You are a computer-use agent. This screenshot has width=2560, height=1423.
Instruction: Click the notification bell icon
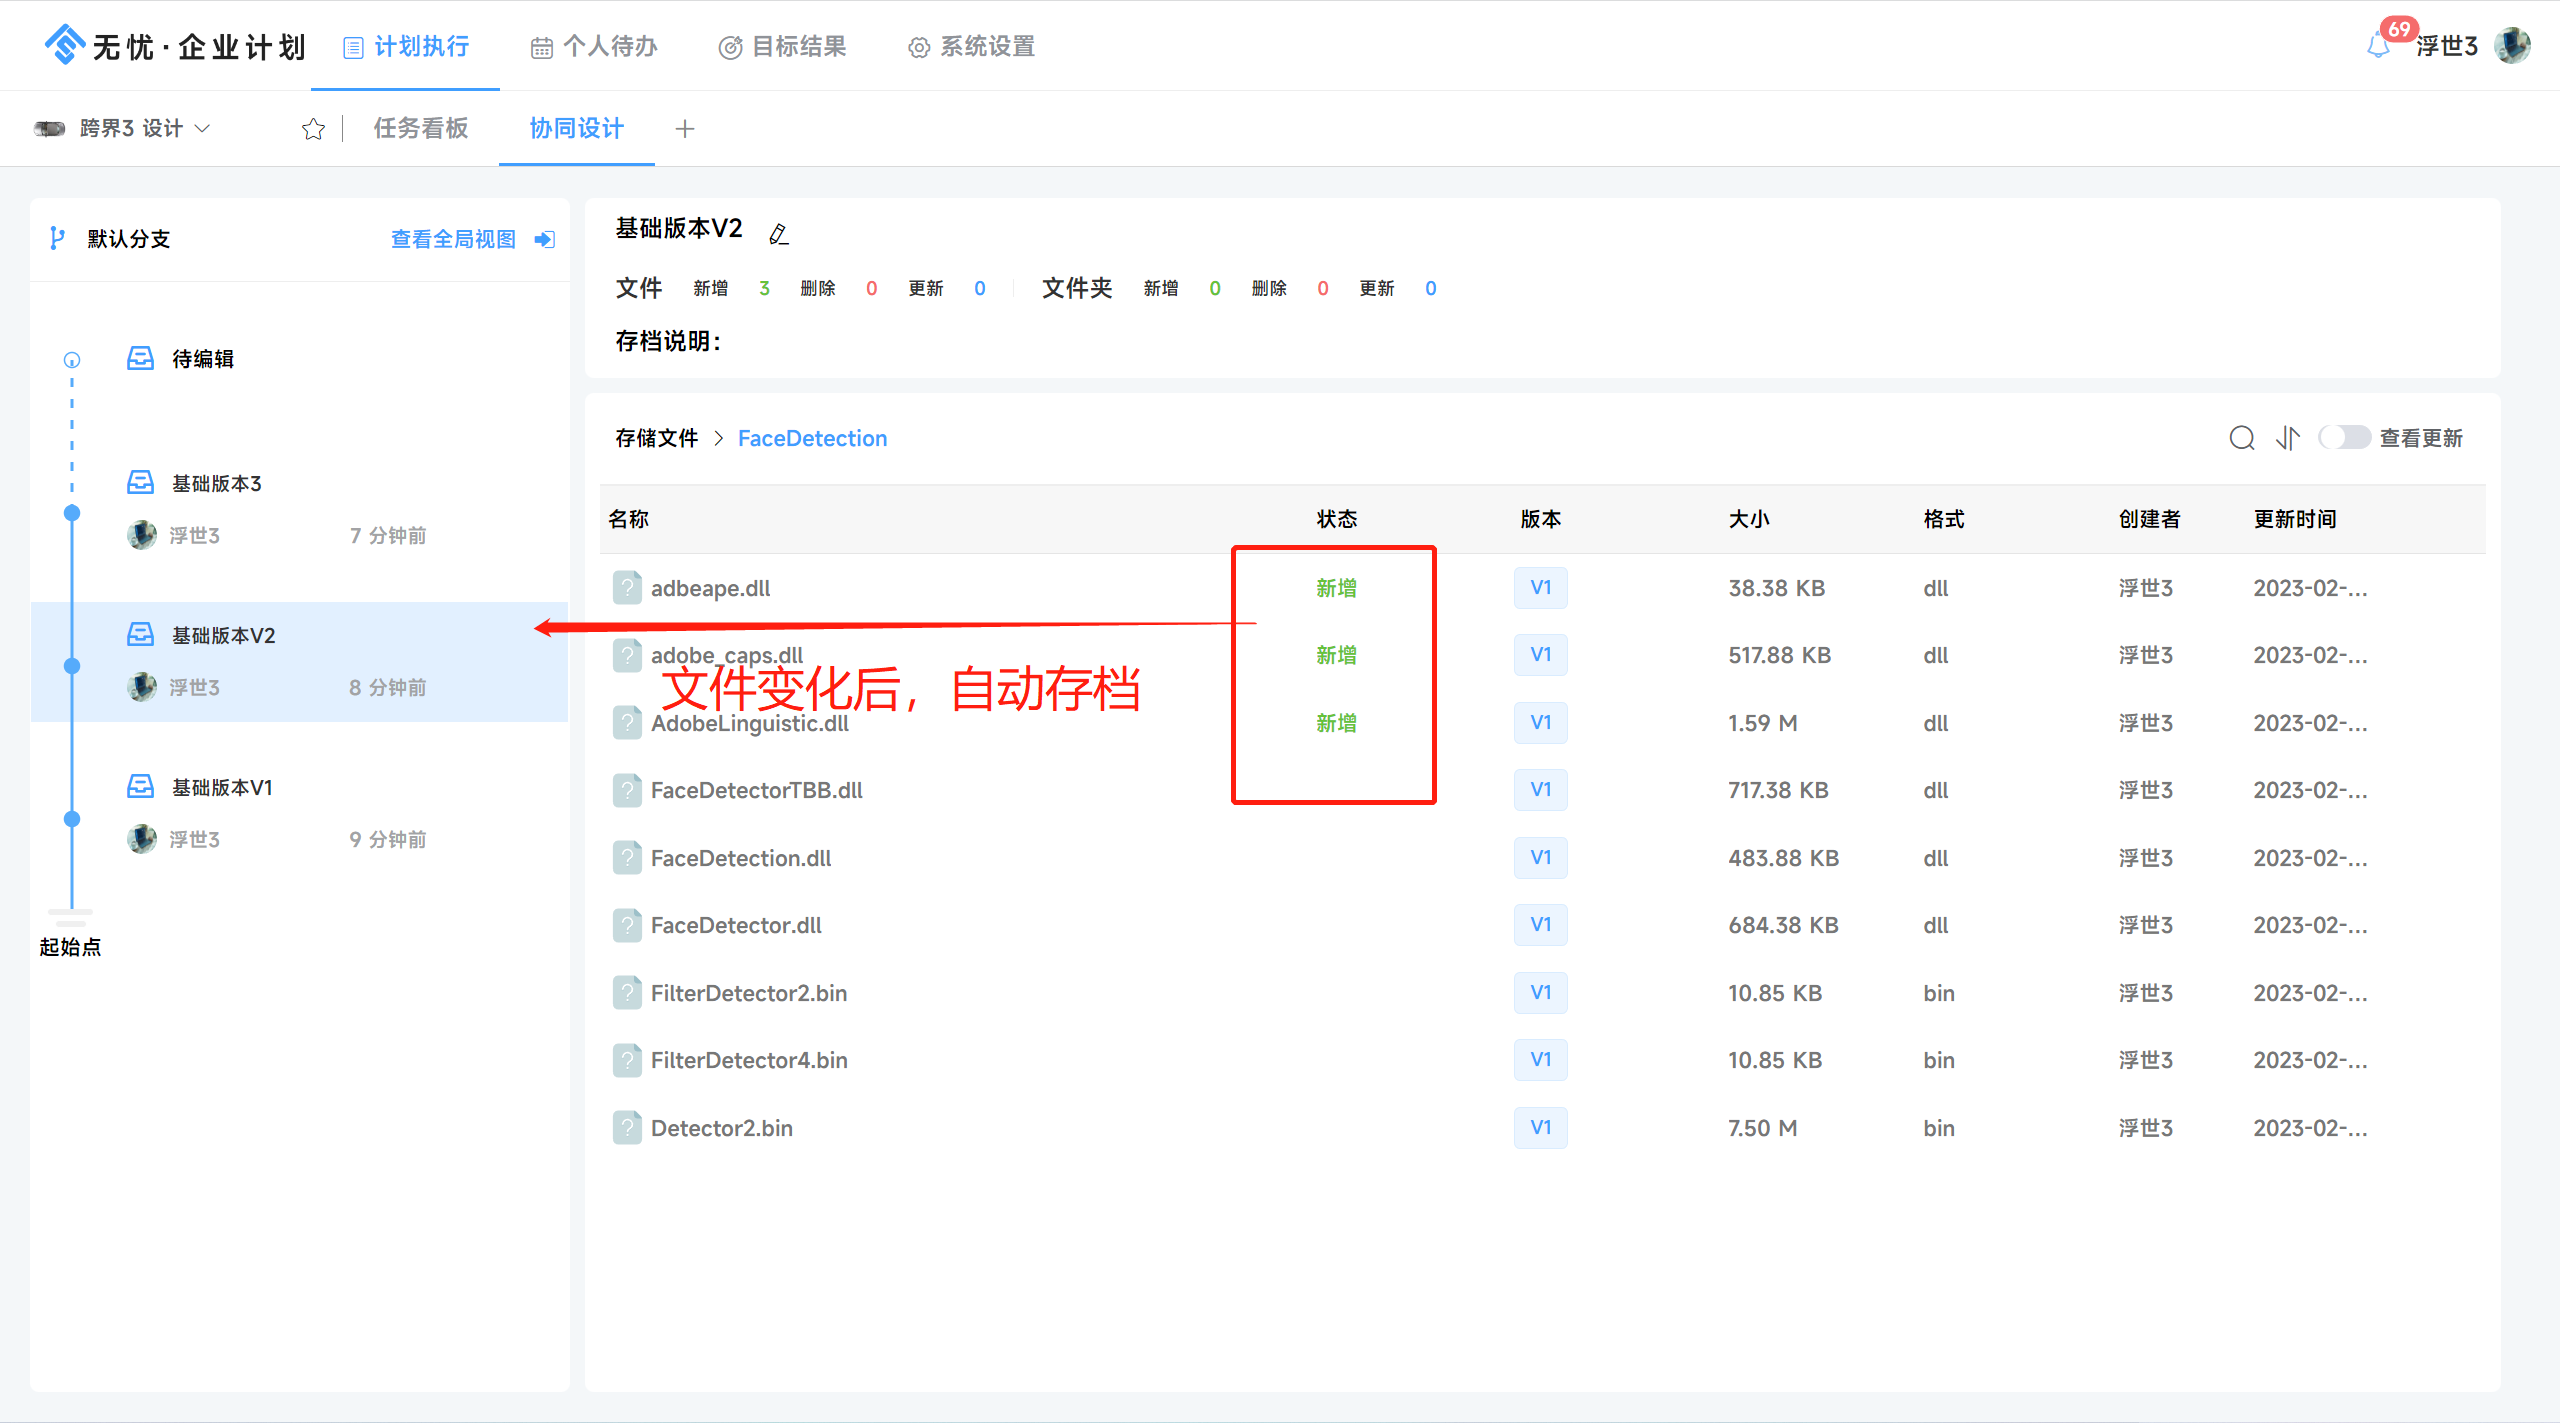tap(2379, 46)
